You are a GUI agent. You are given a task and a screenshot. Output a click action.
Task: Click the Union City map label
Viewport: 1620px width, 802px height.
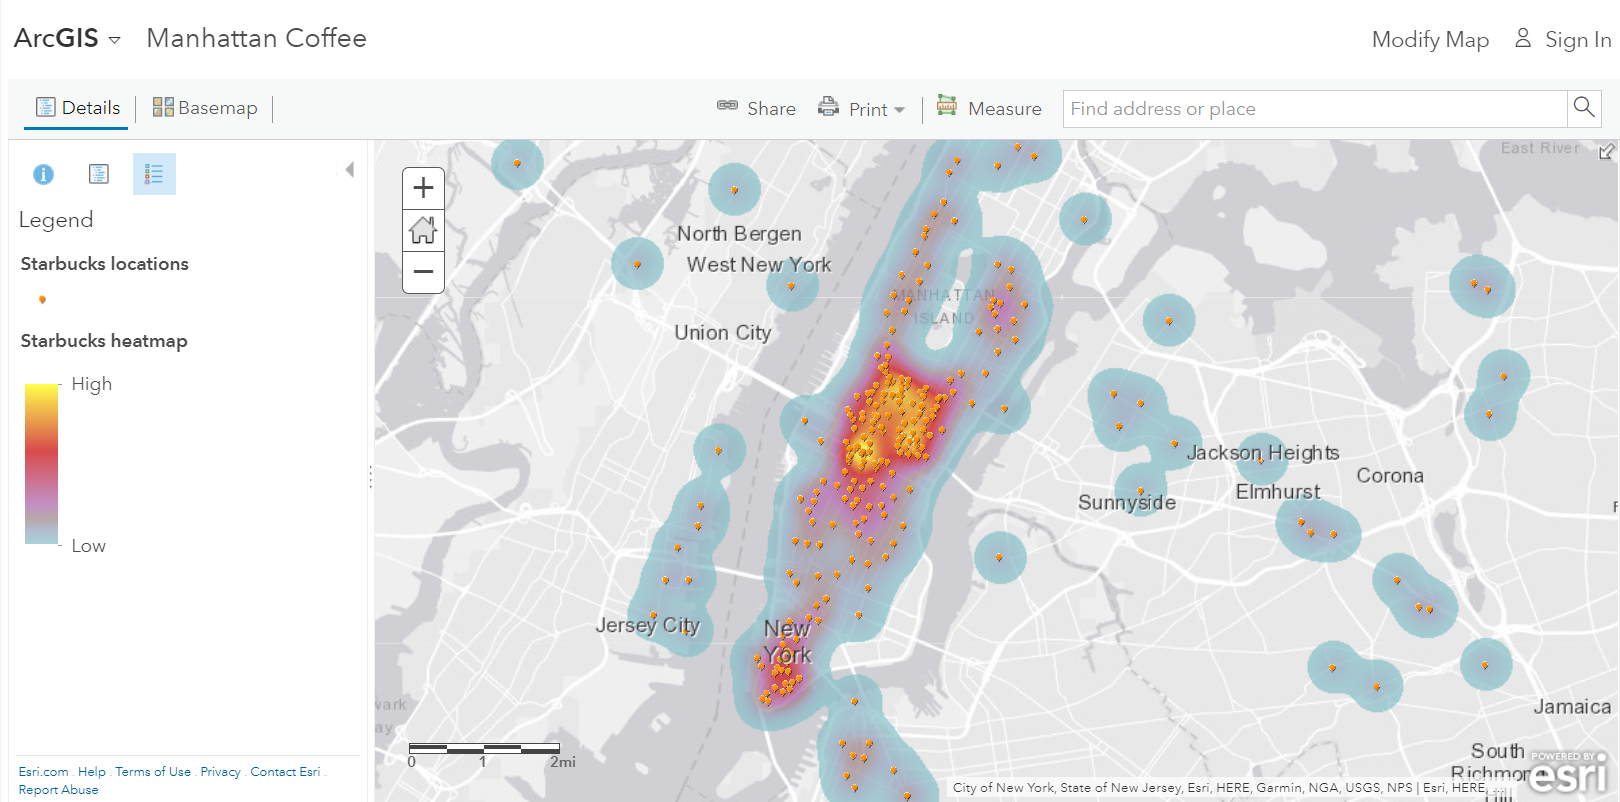point(723,333)
